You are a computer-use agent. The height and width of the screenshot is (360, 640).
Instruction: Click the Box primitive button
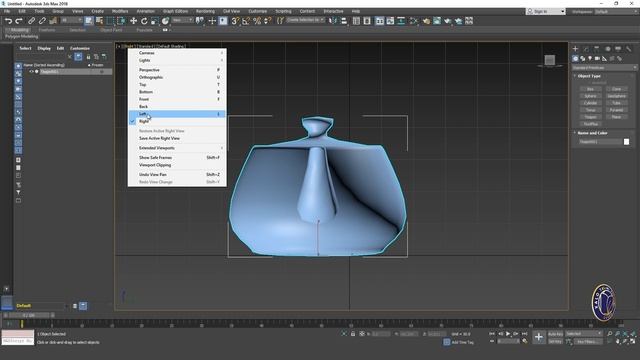click(x=590, y=89)
